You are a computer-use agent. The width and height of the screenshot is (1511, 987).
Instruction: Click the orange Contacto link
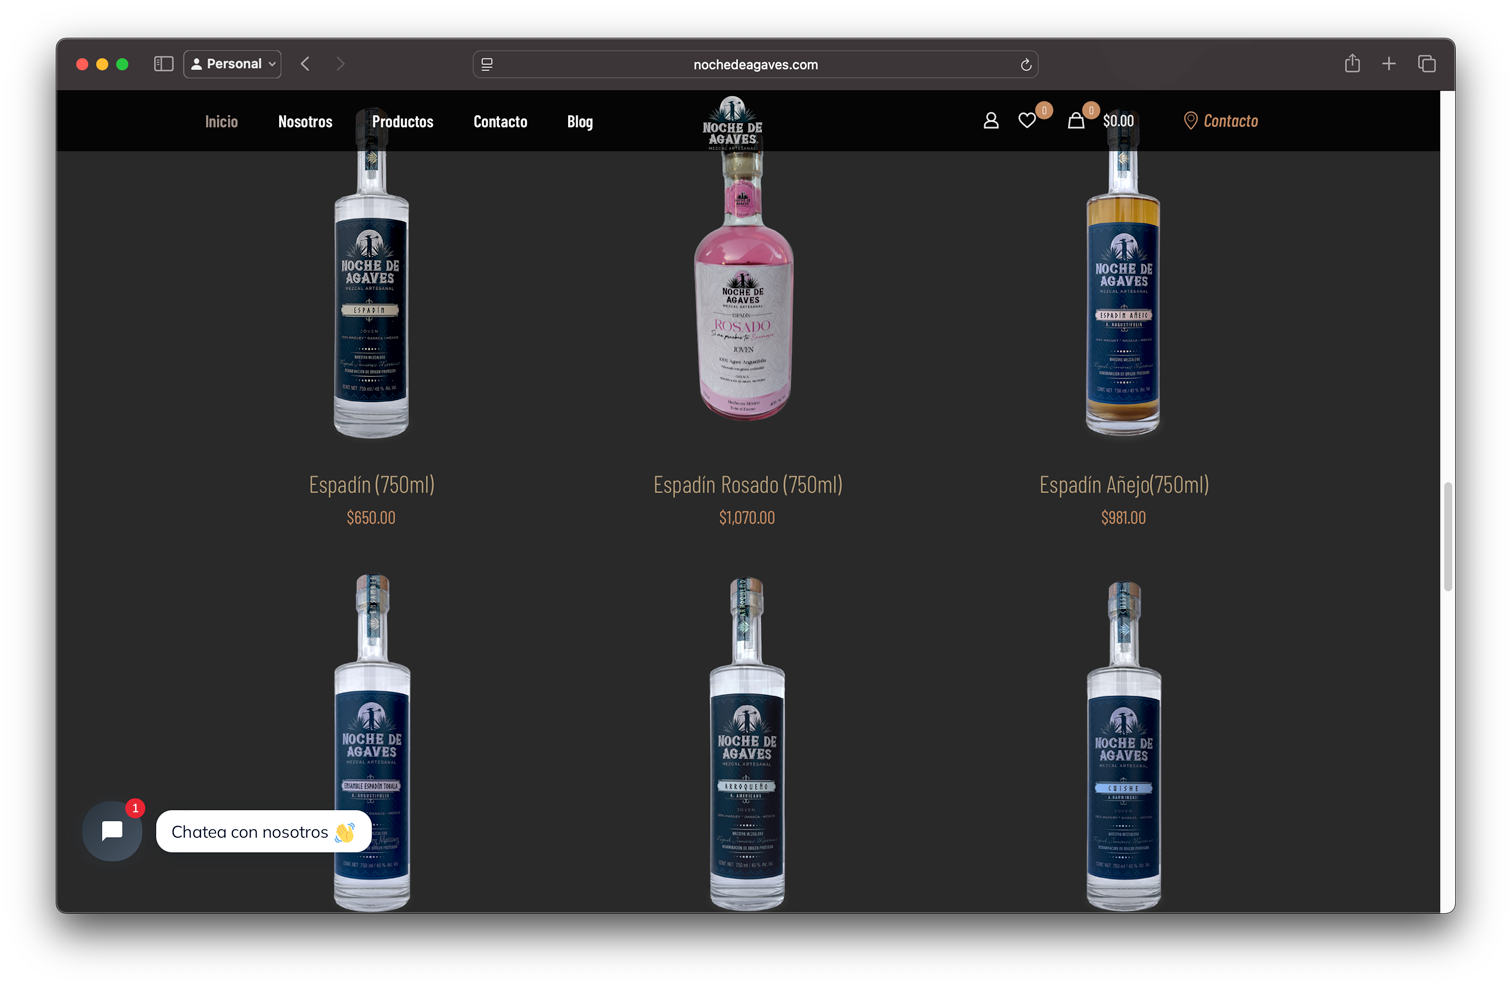tap(1230, 121)
